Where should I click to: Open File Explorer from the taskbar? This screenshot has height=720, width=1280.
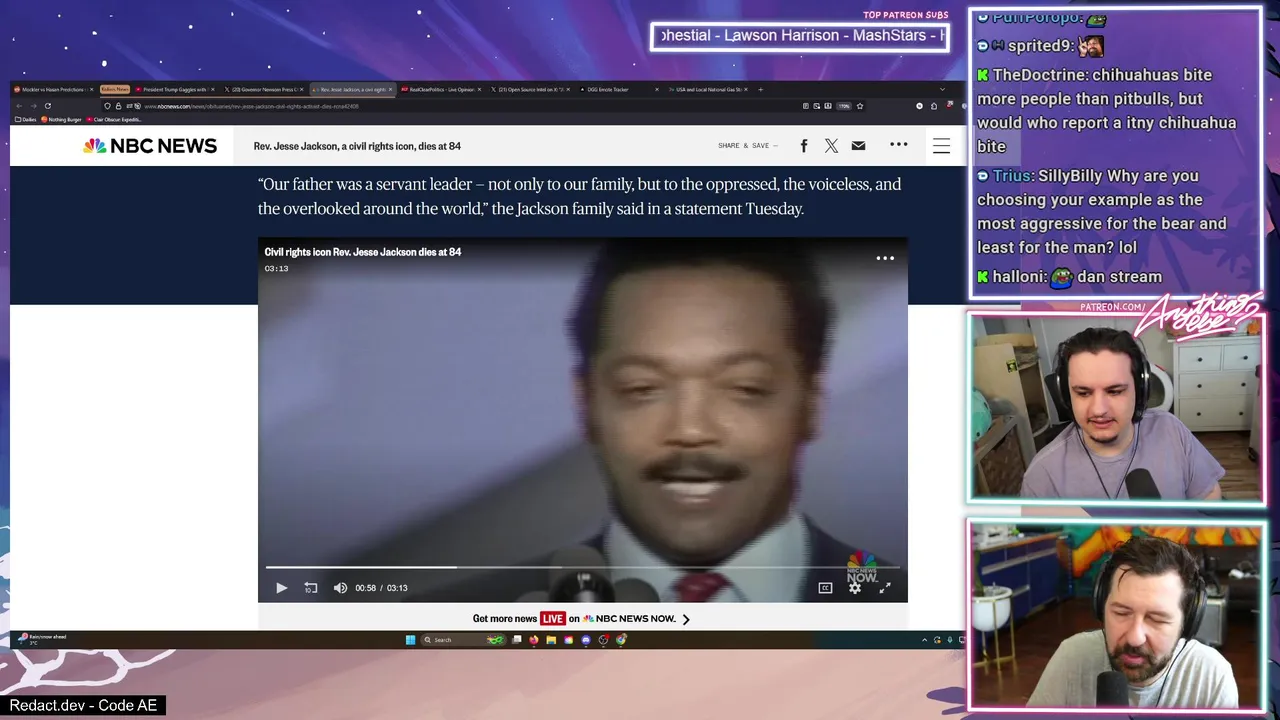551,640
